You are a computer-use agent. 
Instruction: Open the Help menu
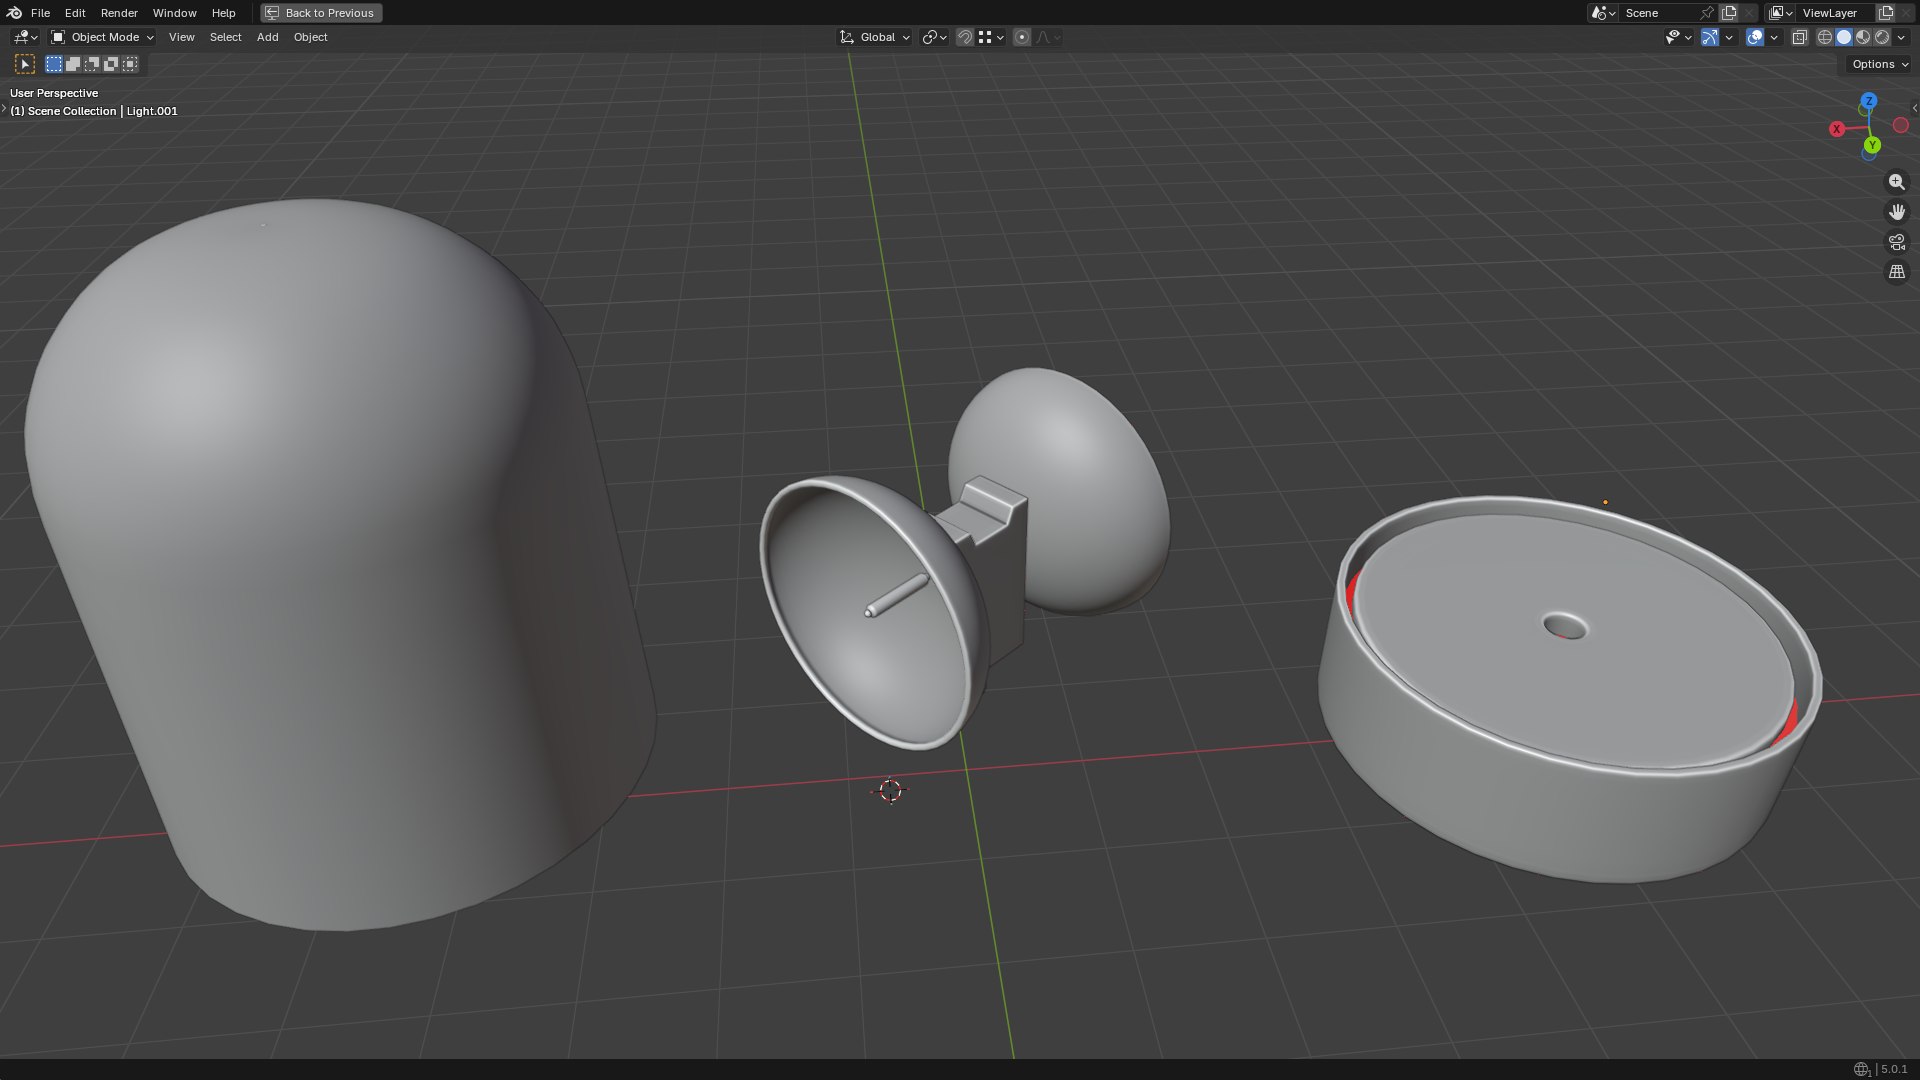click(223, 13)
